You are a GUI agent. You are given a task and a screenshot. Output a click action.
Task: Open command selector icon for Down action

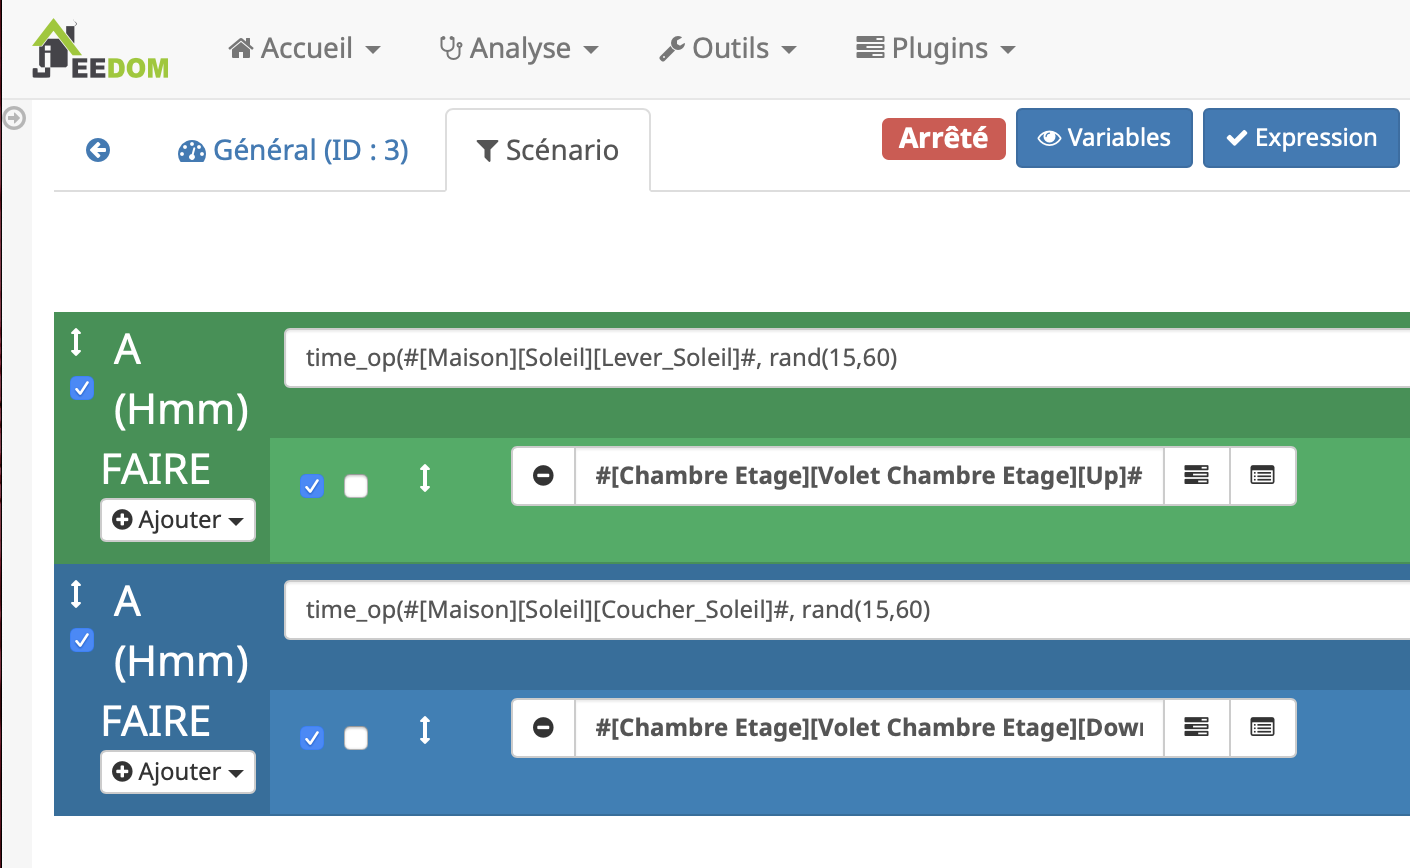tap(1196, 728)
